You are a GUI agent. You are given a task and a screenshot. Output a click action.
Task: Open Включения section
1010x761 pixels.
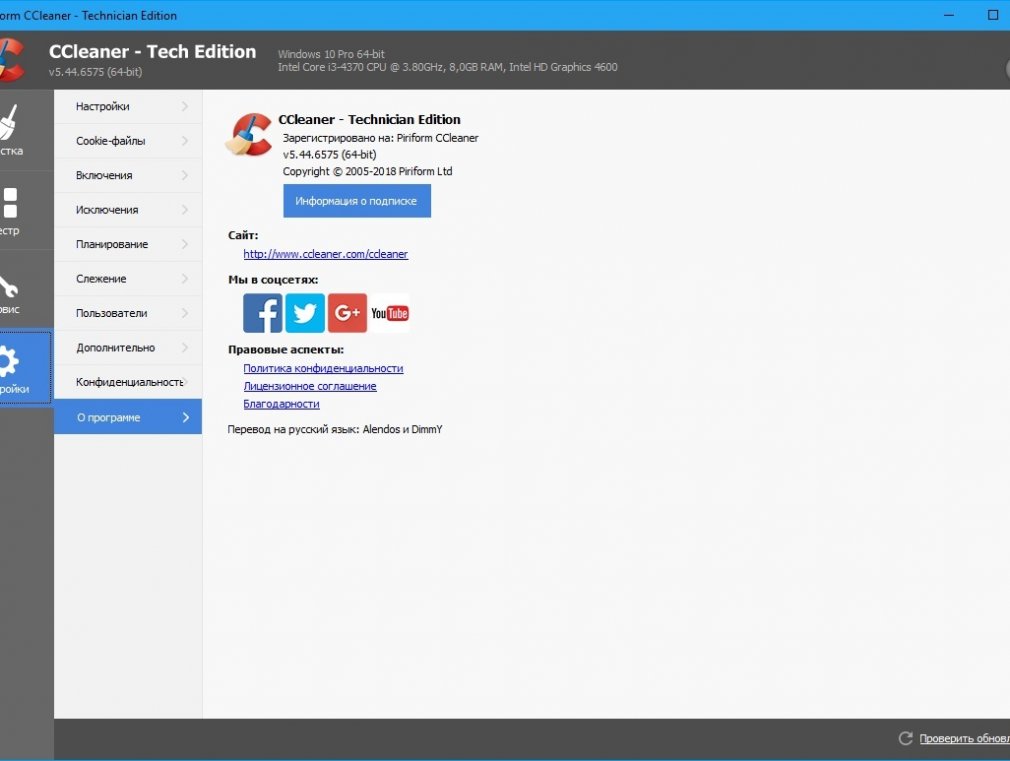tap(128, 175)
